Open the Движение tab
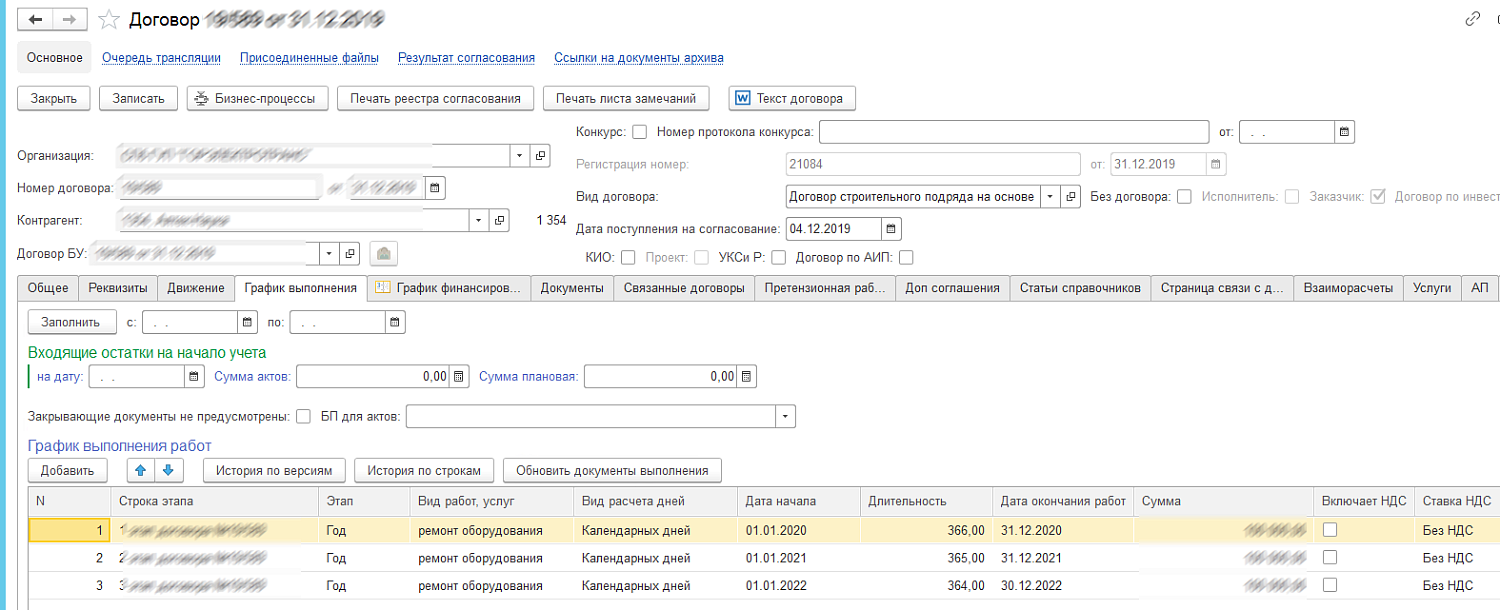 click(196, 288)
